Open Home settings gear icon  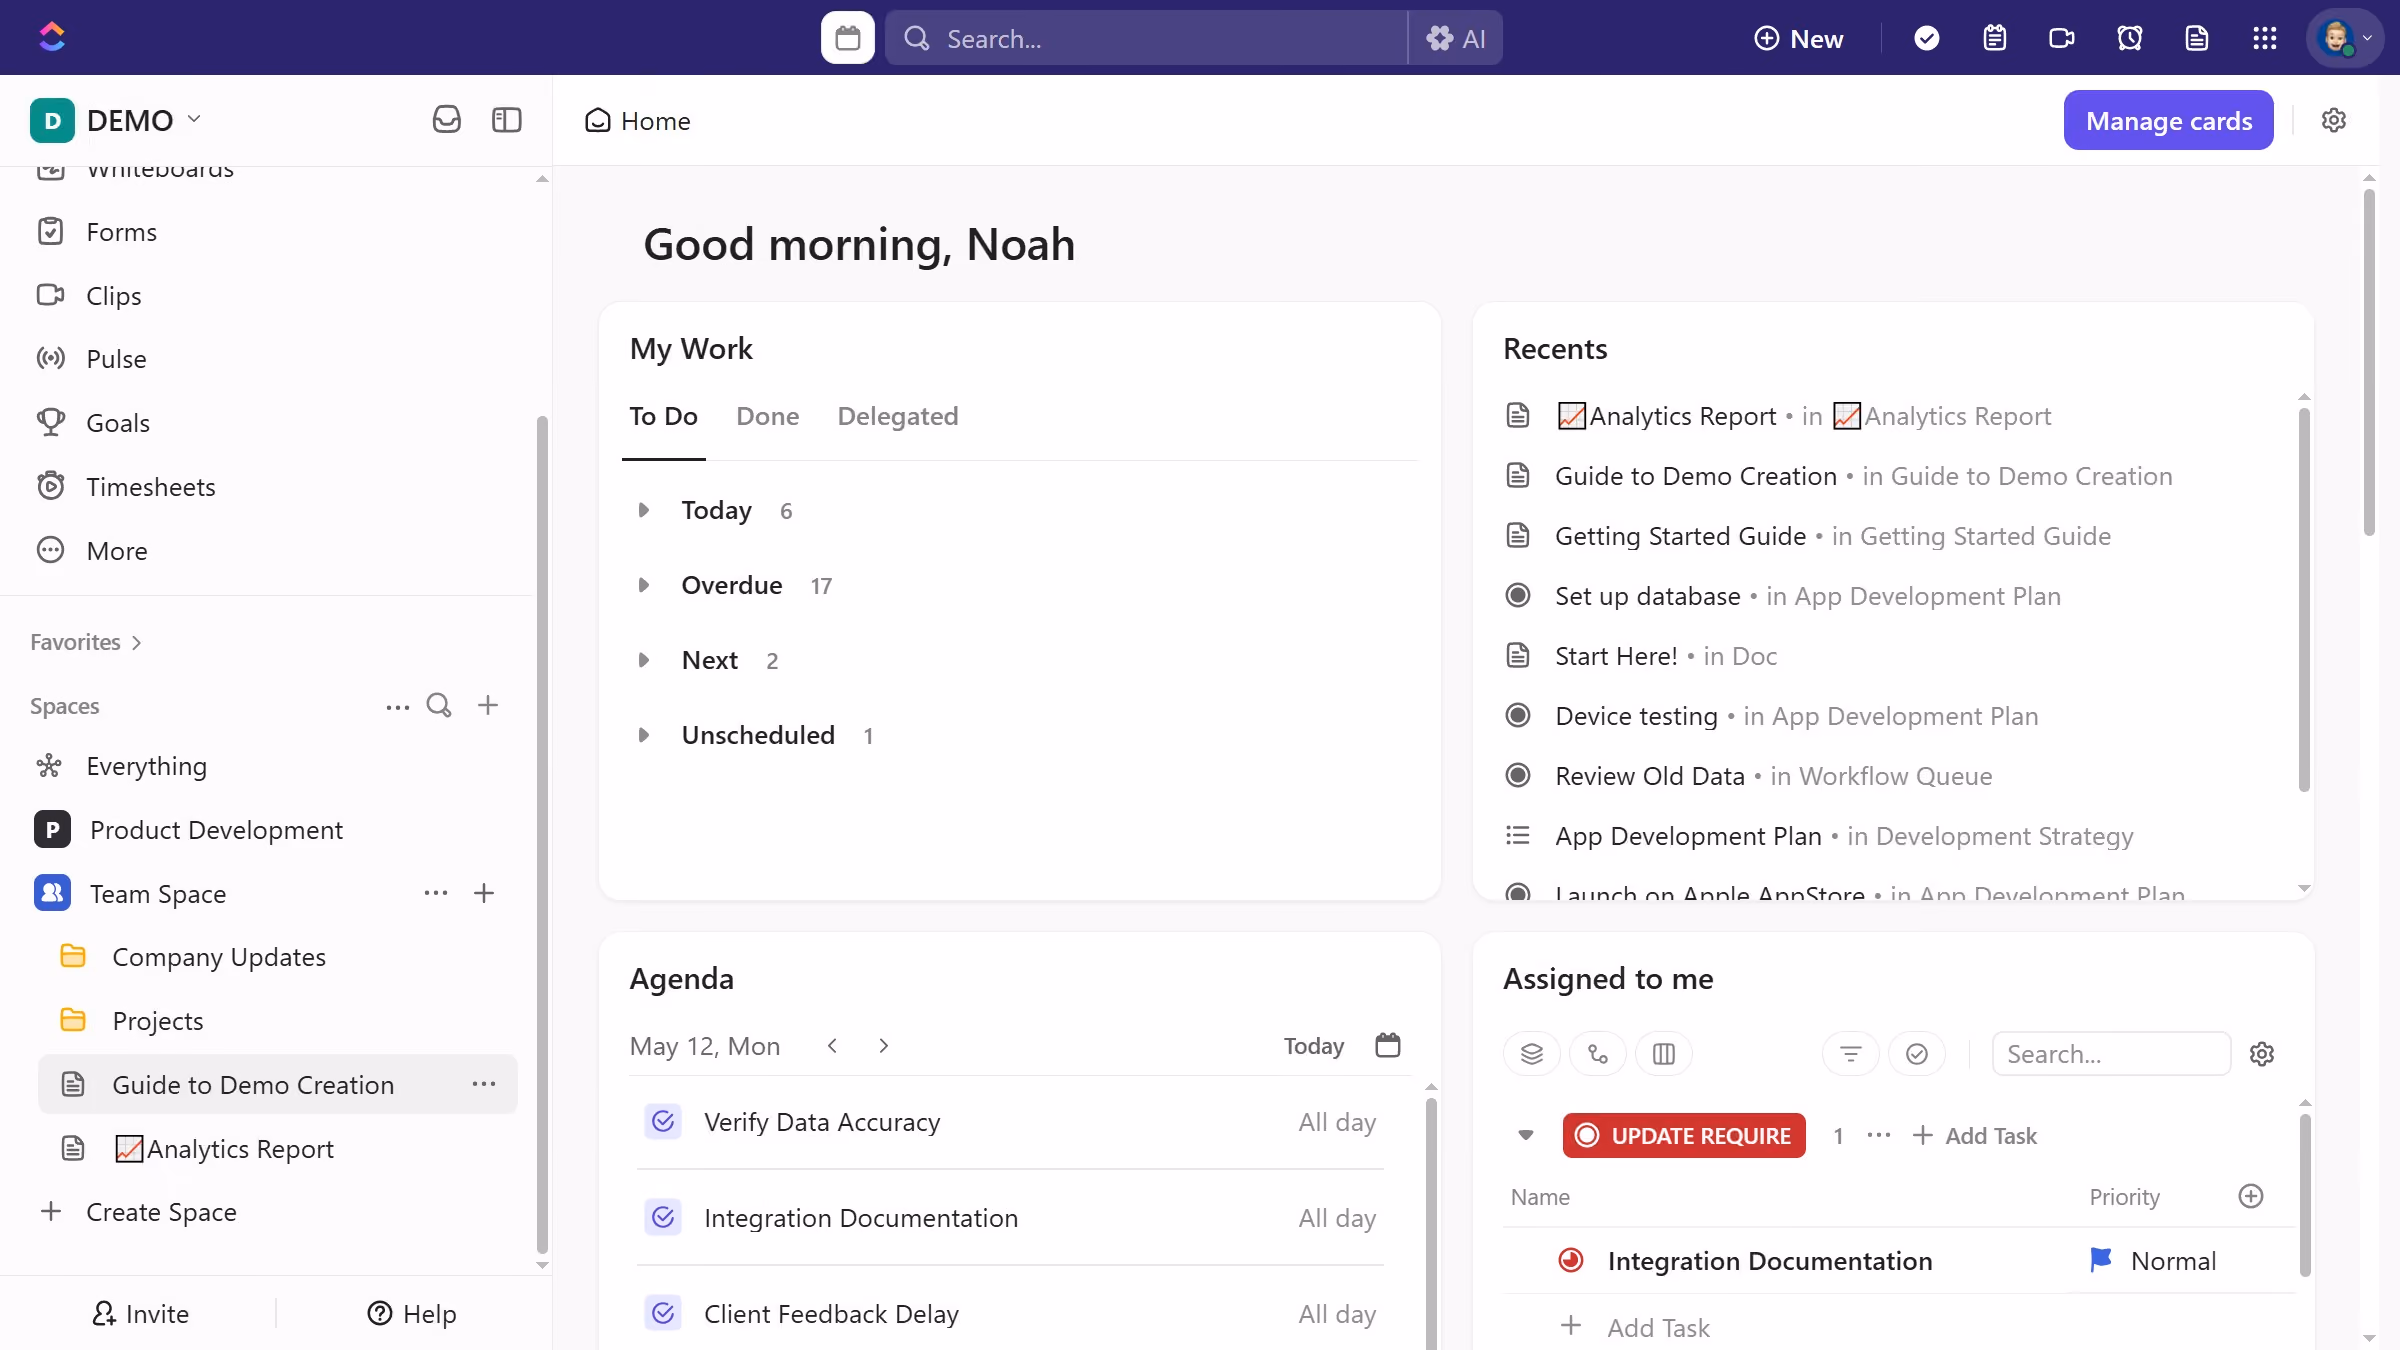tap(2333, 120)
